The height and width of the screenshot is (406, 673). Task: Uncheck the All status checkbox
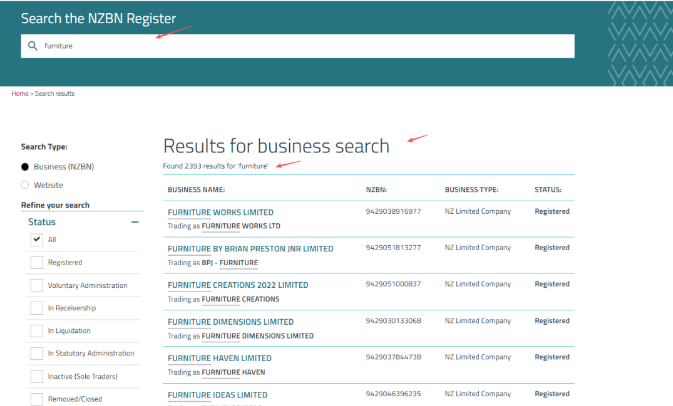(x=37, y=240)
